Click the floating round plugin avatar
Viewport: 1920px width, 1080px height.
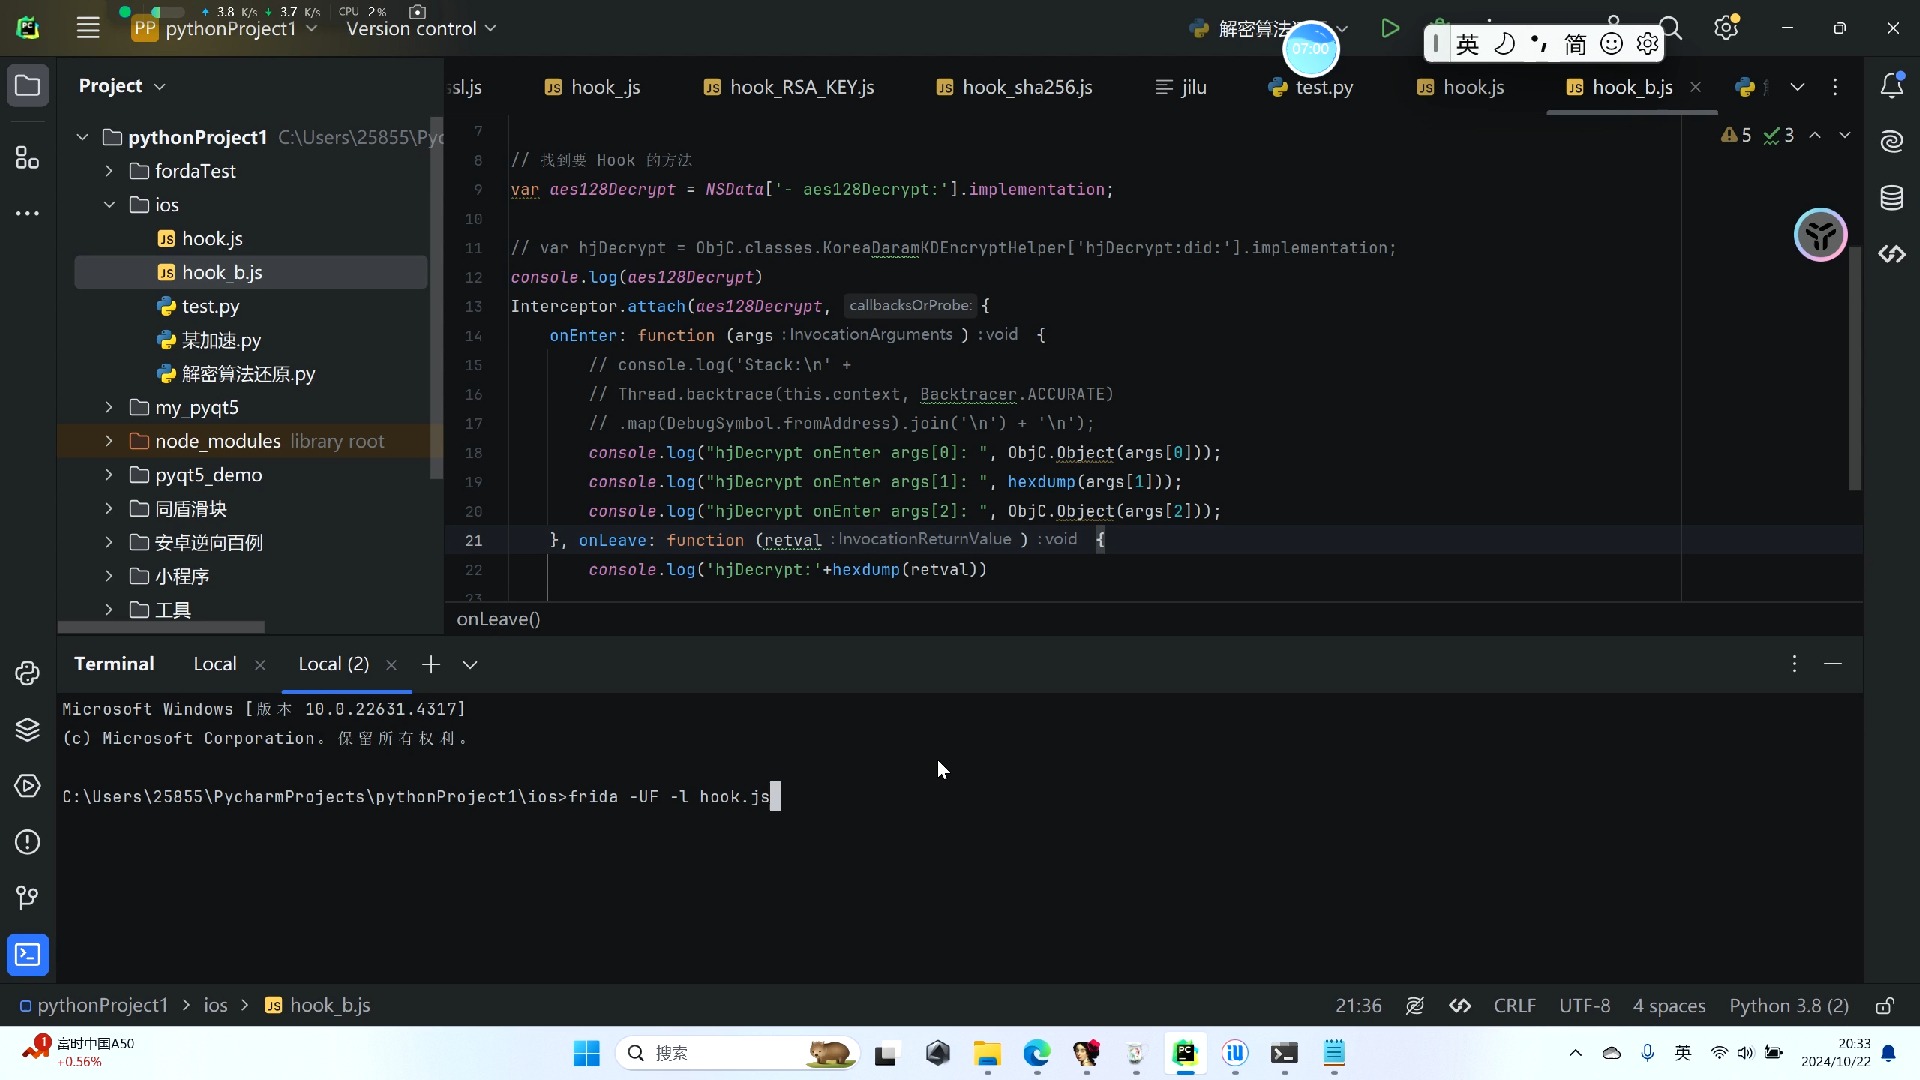pyautogui.click(x=1820, y=235)
